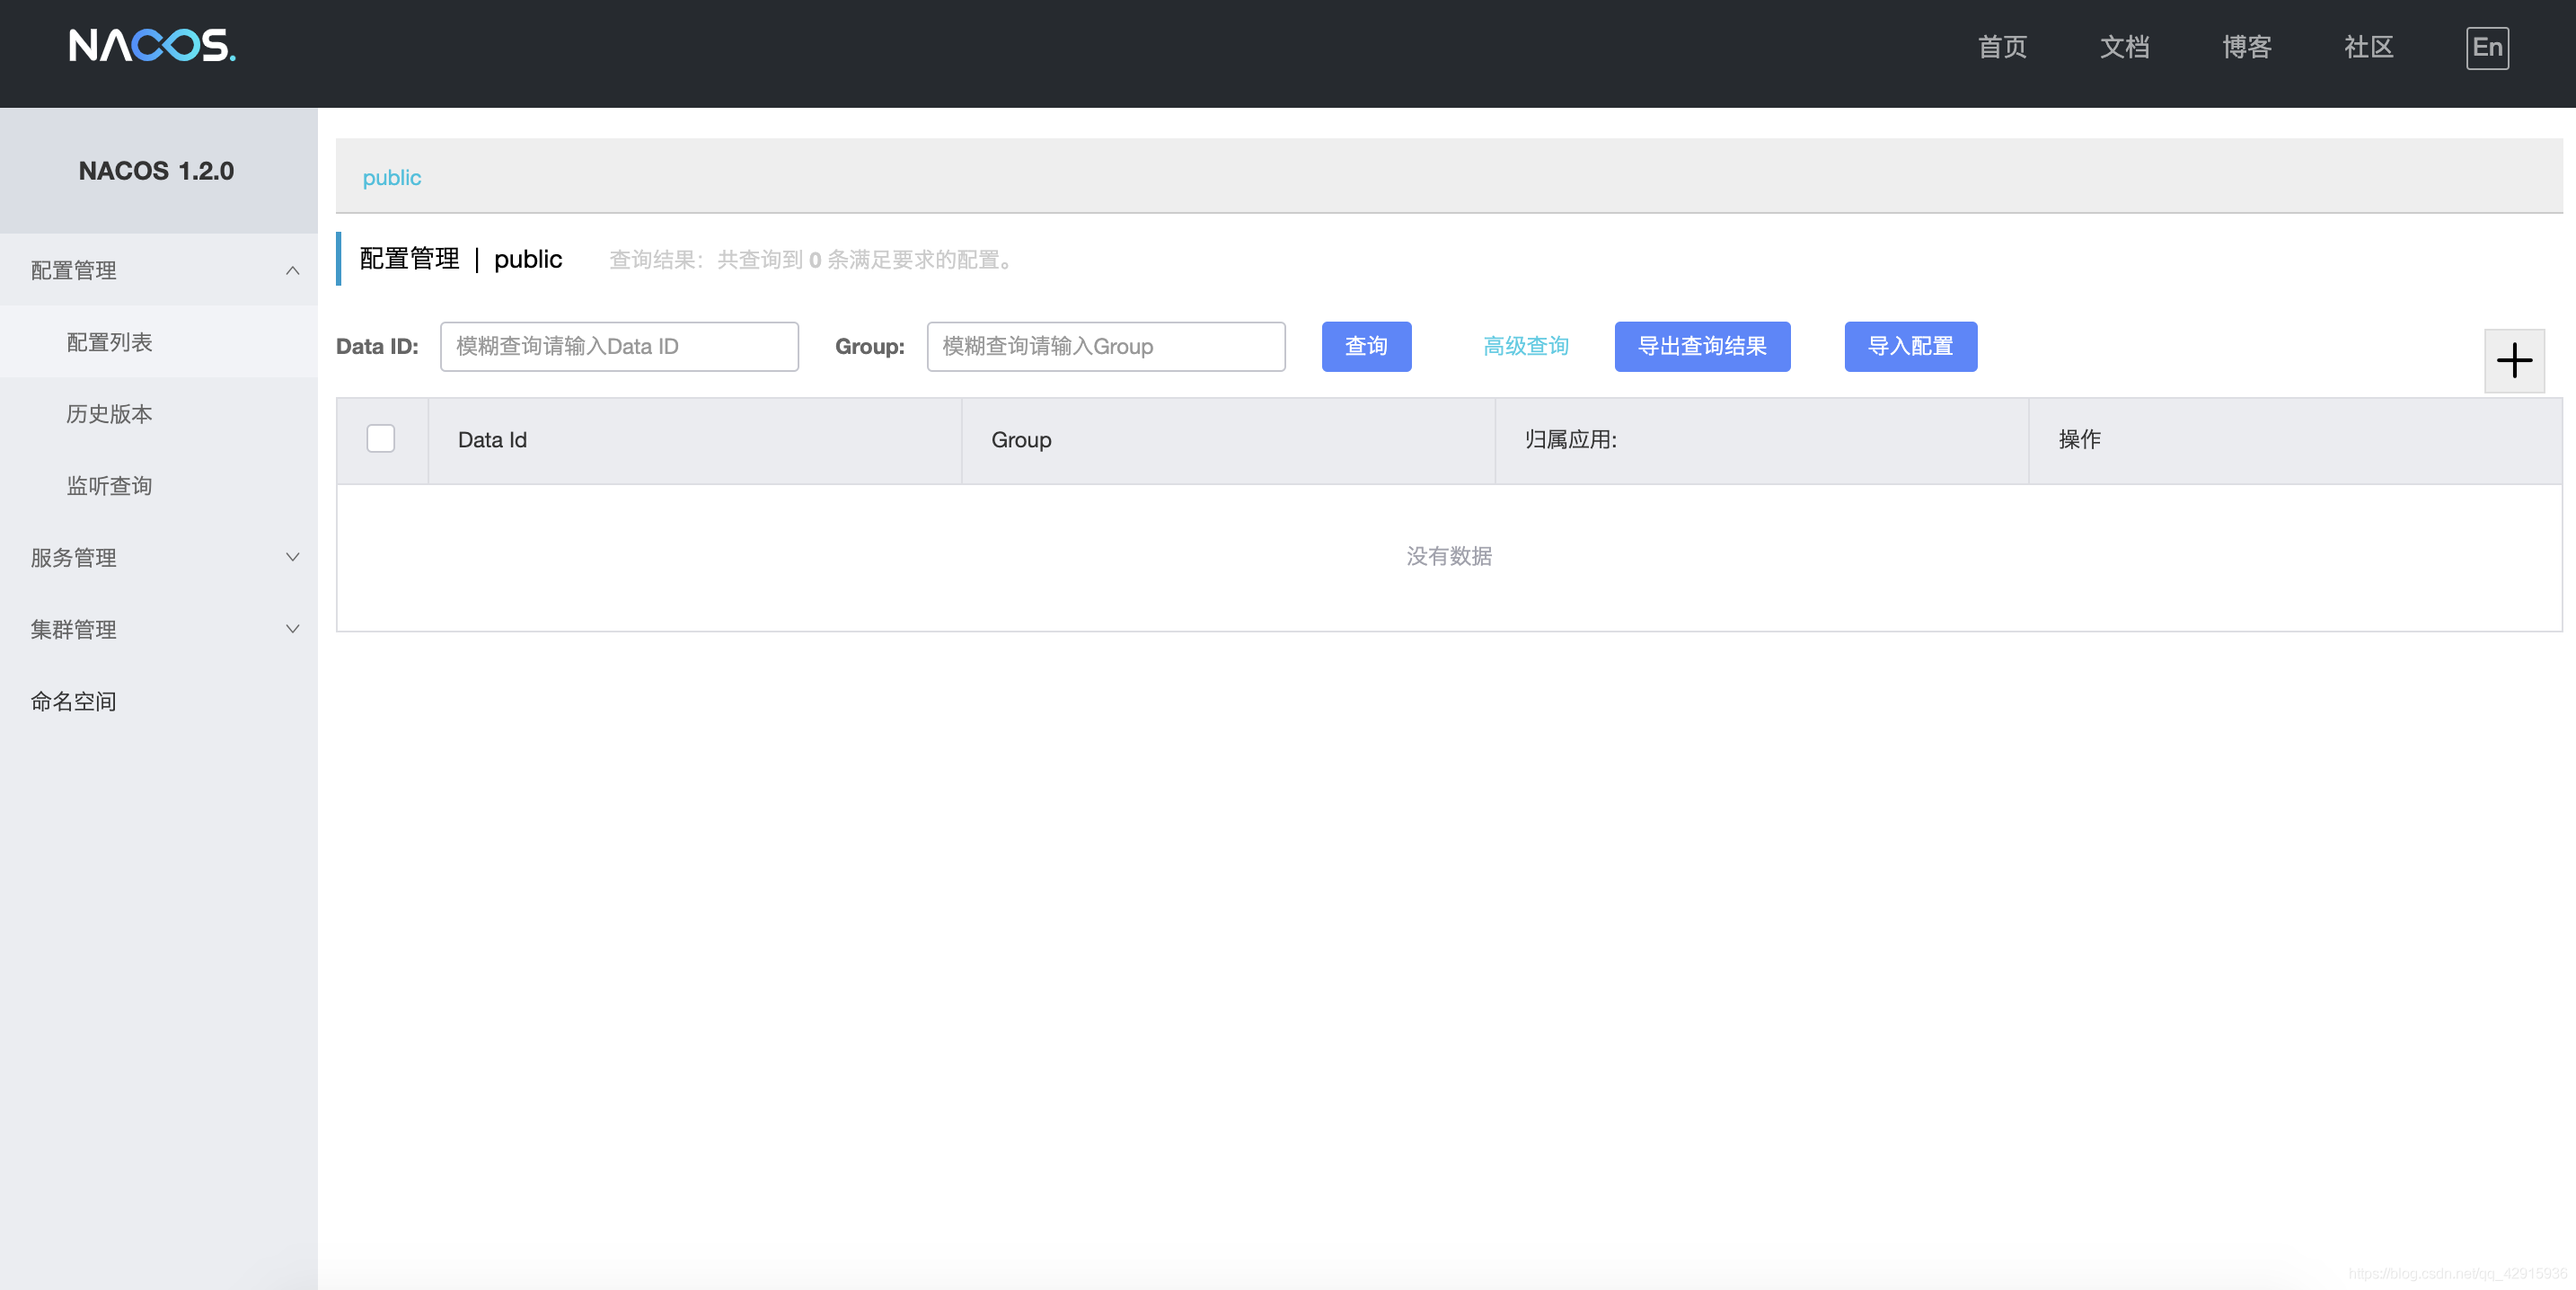
Task: Select 配置列表 in the sidebar
Action: pos(109,342)
